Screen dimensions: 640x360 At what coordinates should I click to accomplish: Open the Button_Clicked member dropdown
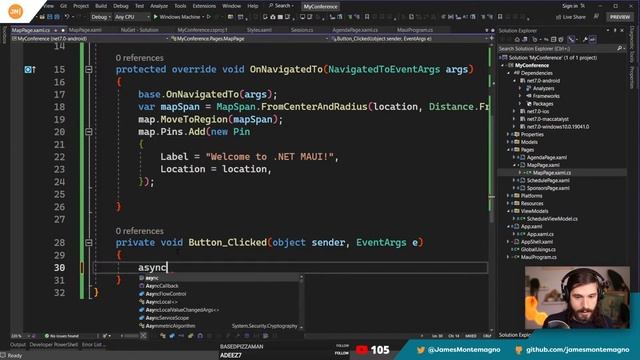409,39
